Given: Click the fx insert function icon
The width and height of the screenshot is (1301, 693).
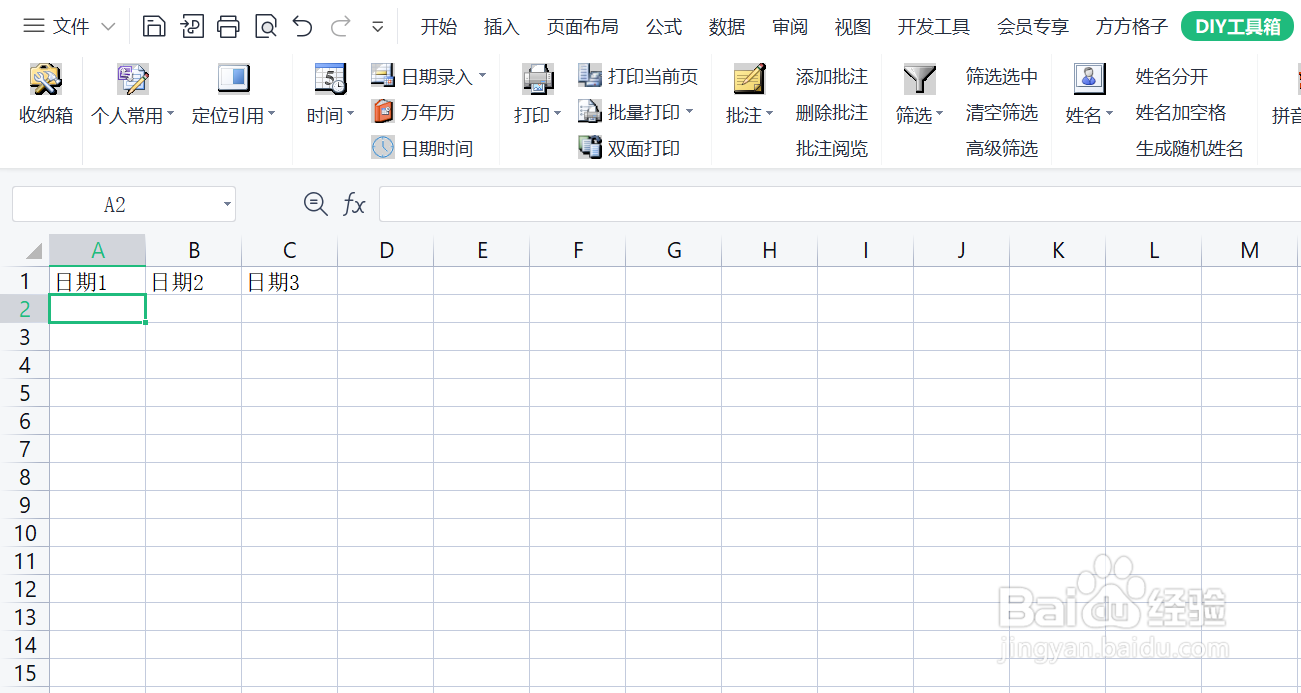Looking at the screenshot, I should (x=354, y=205).
